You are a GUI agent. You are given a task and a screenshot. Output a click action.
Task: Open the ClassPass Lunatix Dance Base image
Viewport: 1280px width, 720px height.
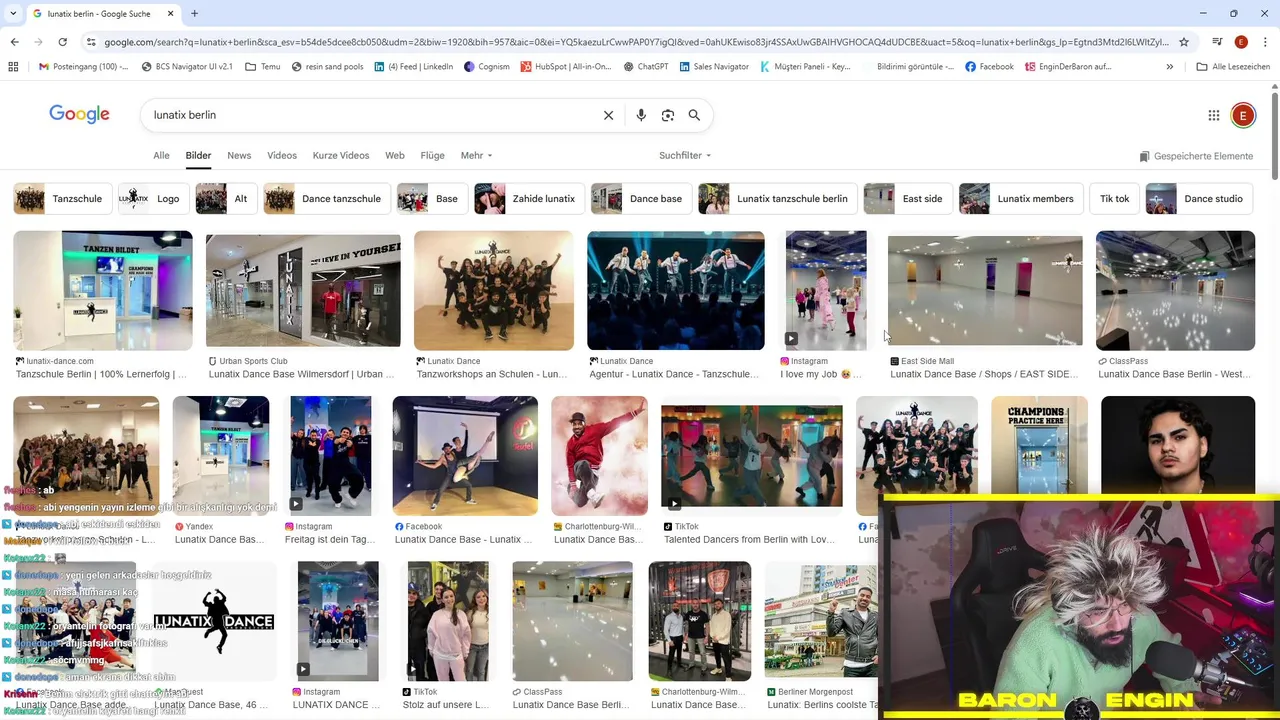(1175, 291)
